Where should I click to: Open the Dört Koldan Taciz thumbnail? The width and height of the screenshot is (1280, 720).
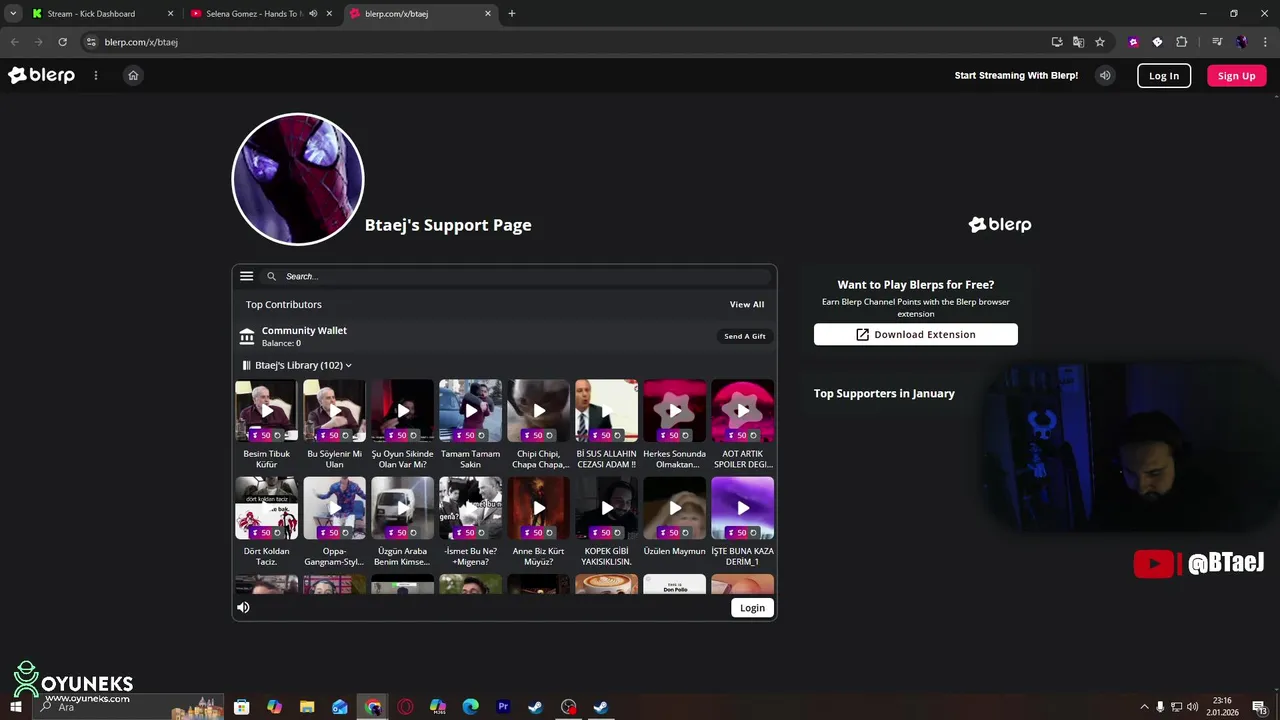(266, 508)
